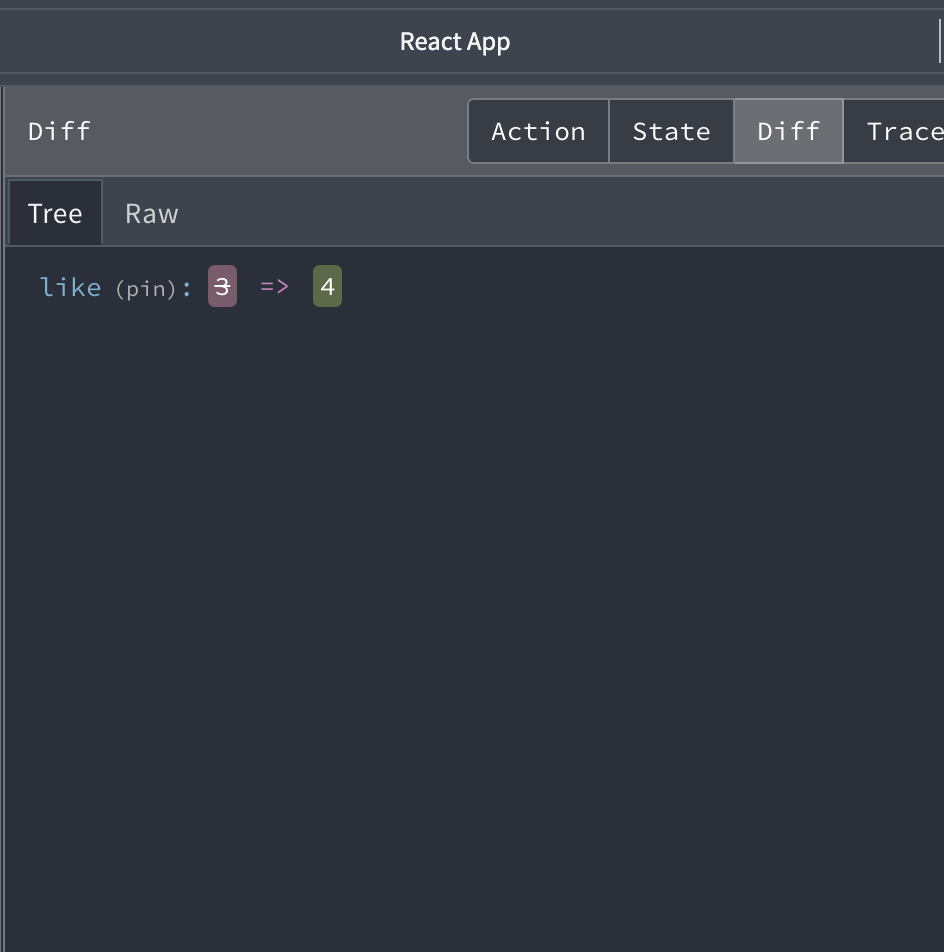Click the React App title
Viewport: 944px width, 952px height.
pos(455,42)
